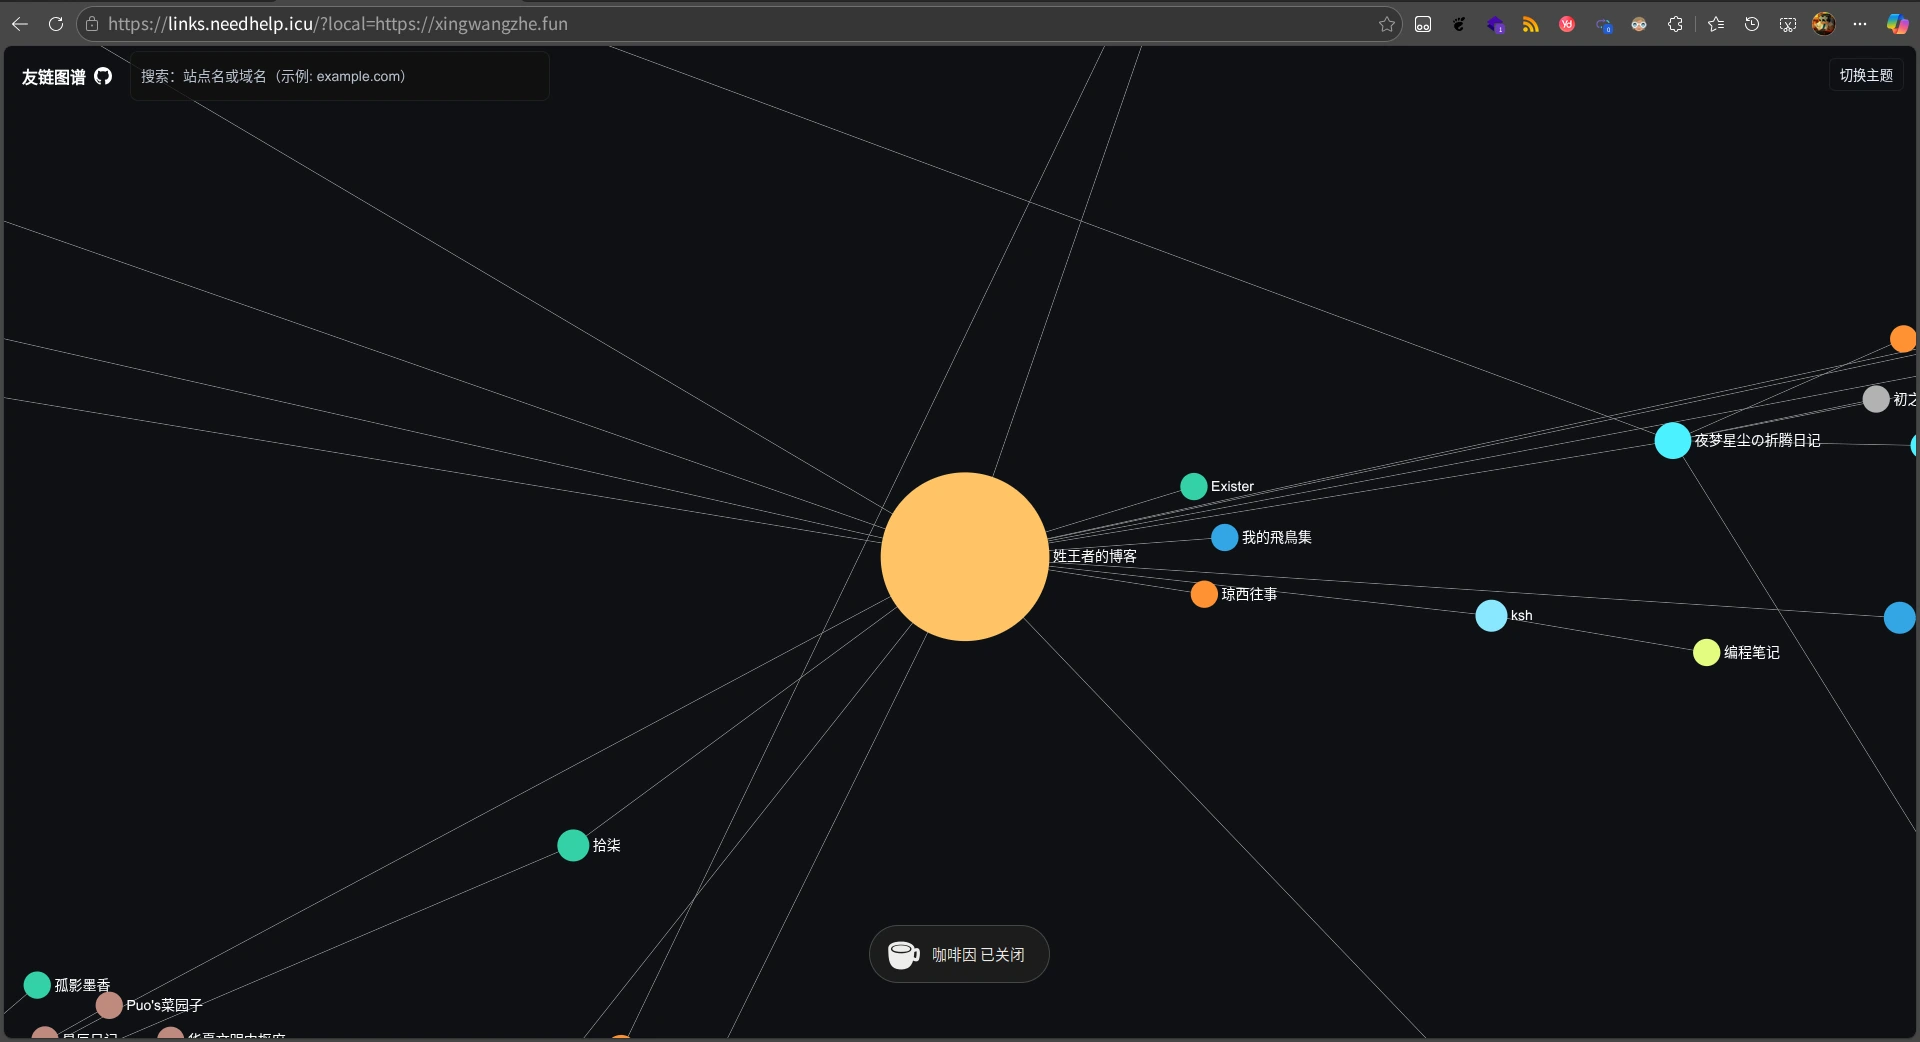Click the search box for site names
The height and width of the screenshot is (1042, 1920).
click(340, 76)
